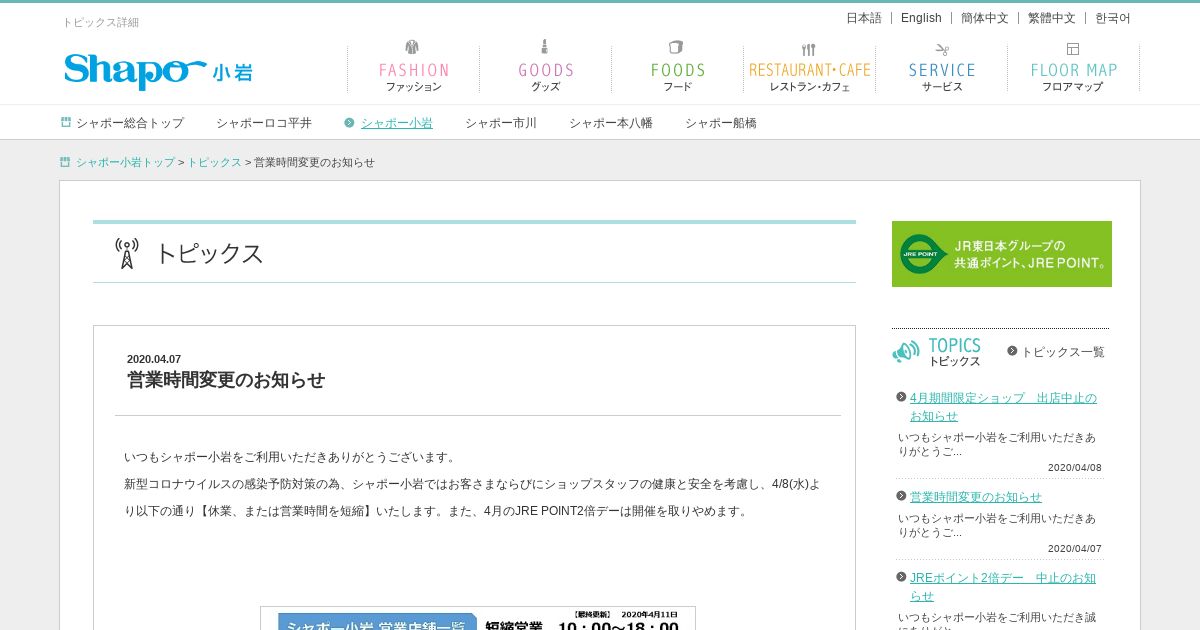Viewport: 1200px width, 630px height.
Task: Click the トピックス詳細 header text
Action: point(101,22)
